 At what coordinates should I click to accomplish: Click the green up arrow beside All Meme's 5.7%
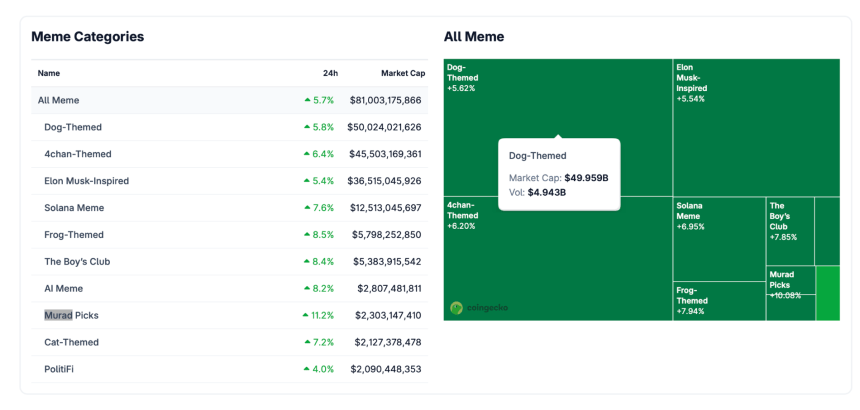(x=307, y=101)
